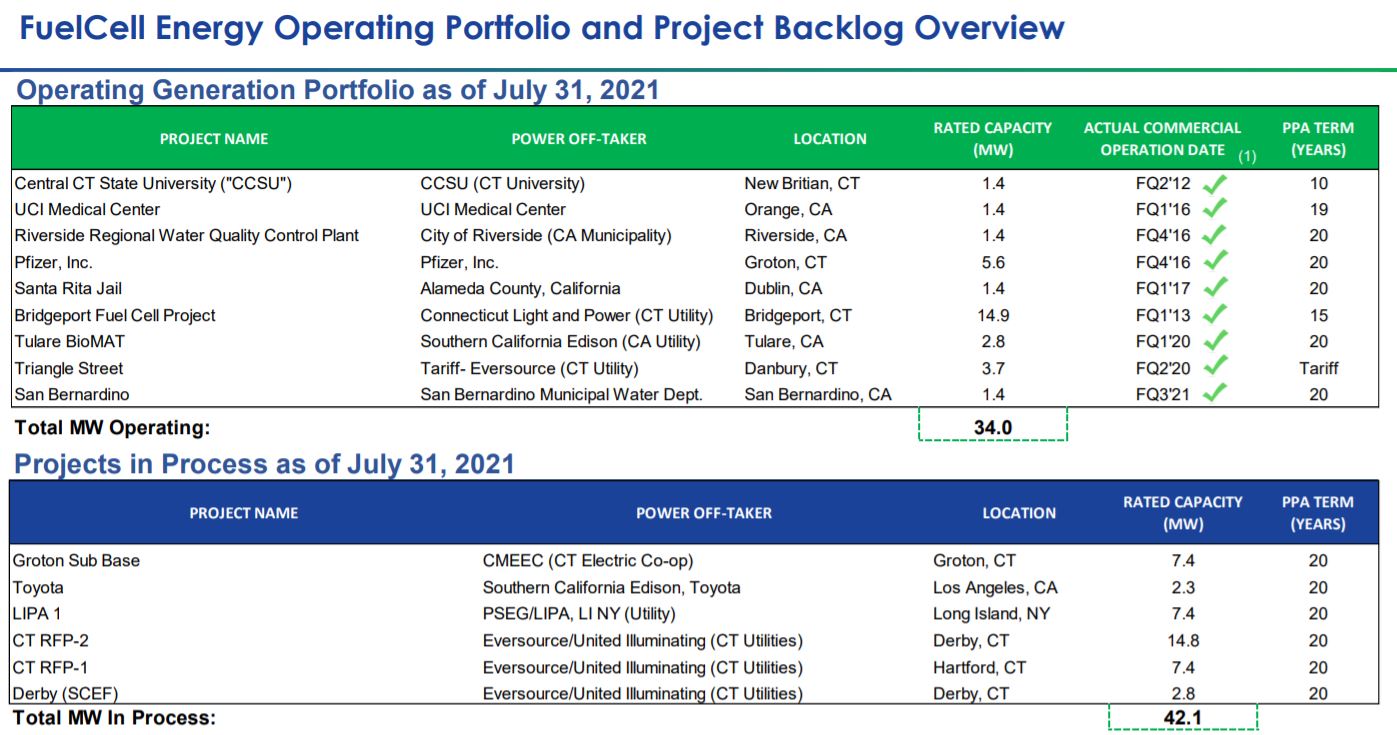Select Riverside Regional Water Quality Control Plant
Image resolution: width=1397 pixels, height=735 pixels.
point(187,236)
